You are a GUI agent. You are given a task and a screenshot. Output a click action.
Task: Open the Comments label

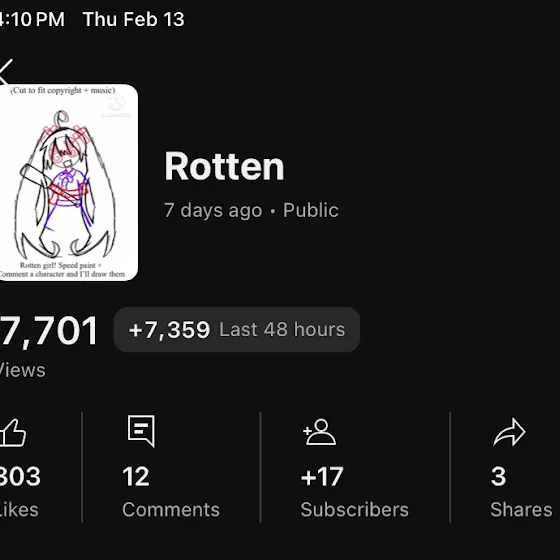pyautogui.click(x=171, y=510)
